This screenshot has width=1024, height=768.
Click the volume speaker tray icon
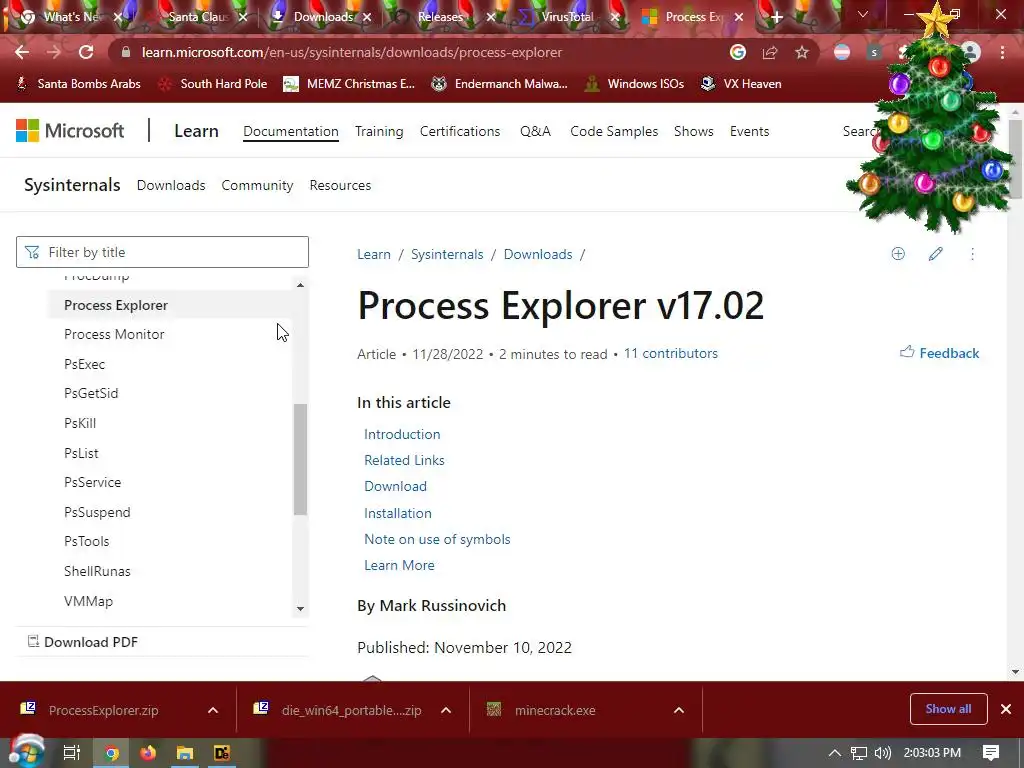(882, 753)
